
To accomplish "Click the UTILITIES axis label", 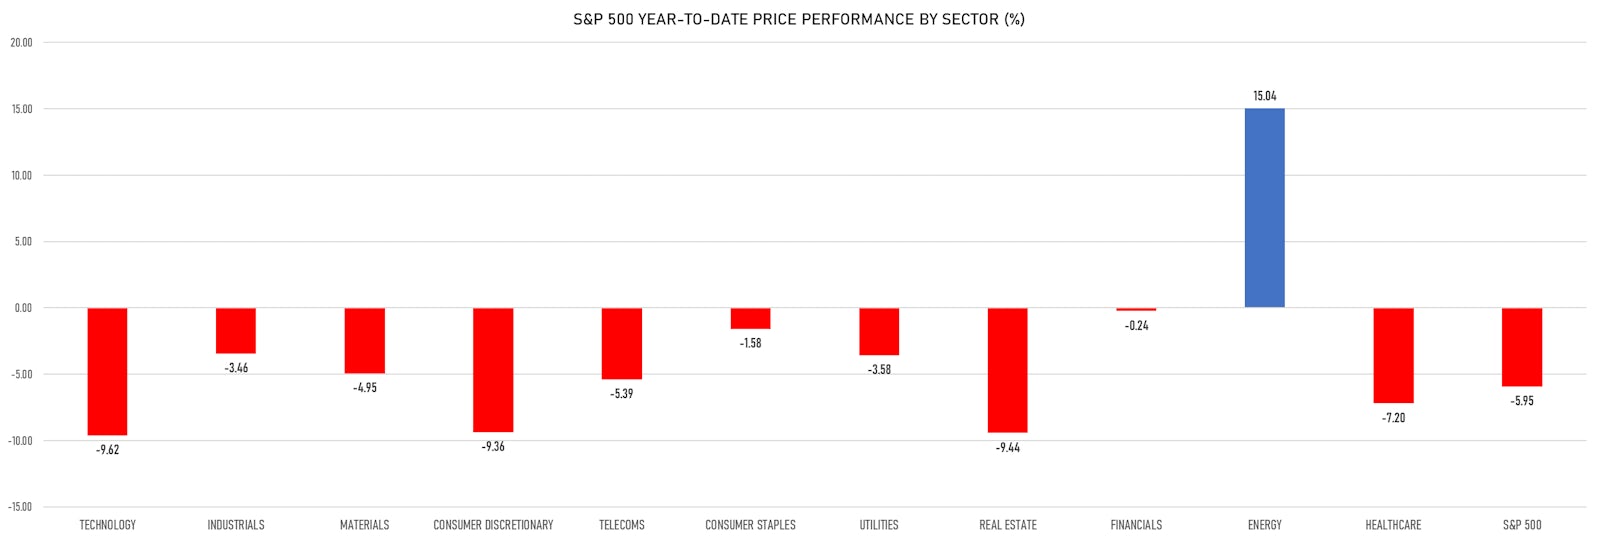I will [x=879, y=525].
